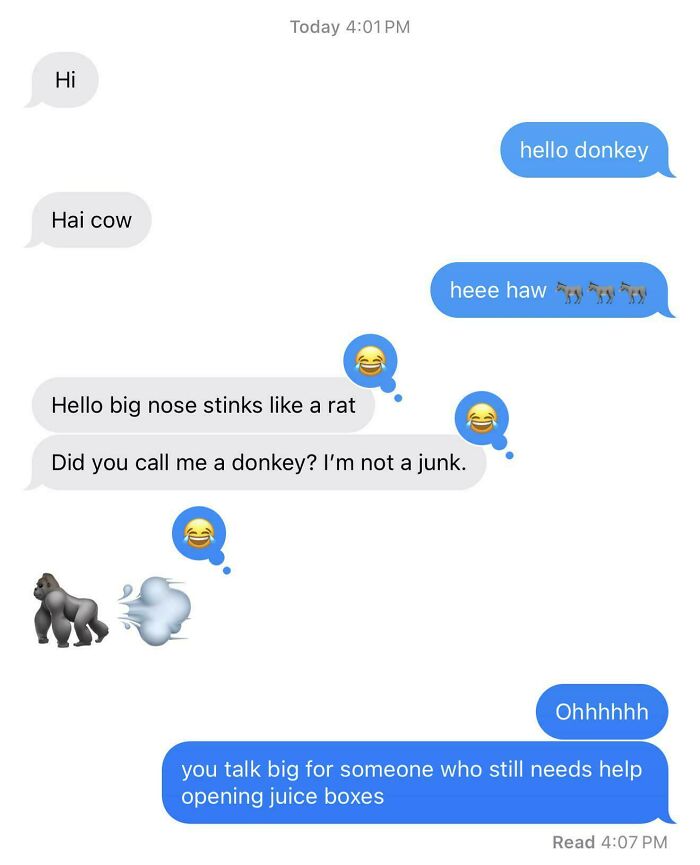Click the last donkey emoji in the bubble
The height and width of the screenshot is (865, 700).
tap(633, 291)
